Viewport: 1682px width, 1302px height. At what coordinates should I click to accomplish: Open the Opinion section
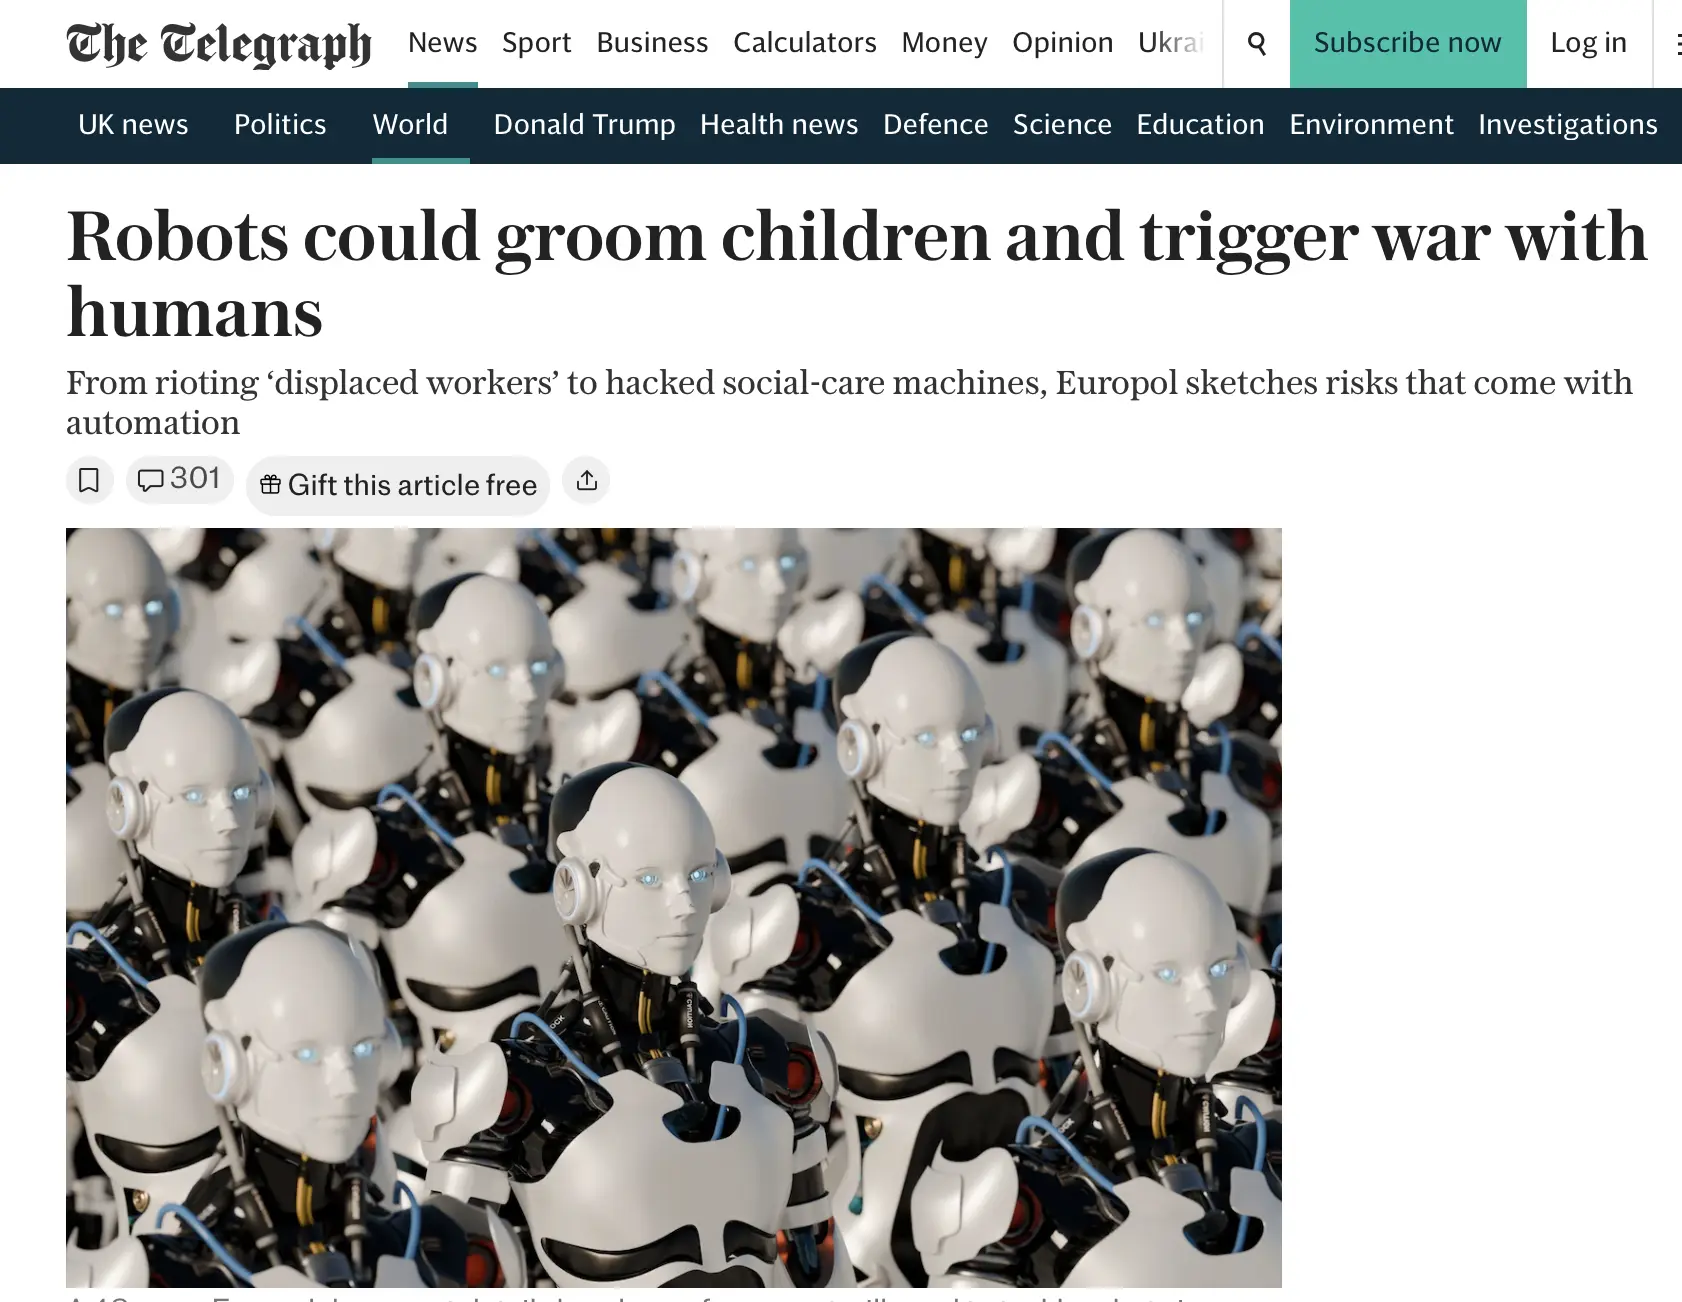click(1062, 43)
